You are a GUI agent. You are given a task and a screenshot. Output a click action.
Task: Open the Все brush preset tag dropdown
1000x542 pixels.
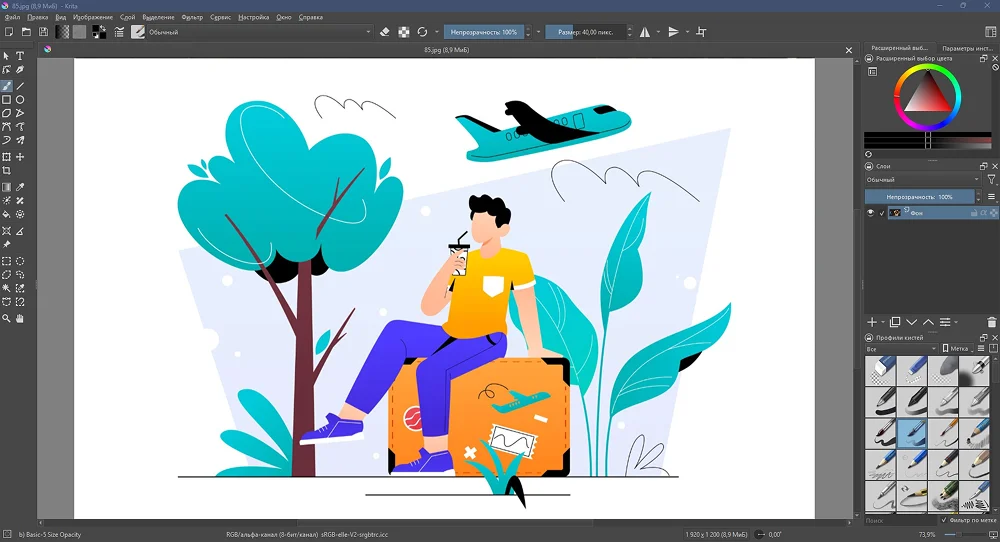point(900,349)
